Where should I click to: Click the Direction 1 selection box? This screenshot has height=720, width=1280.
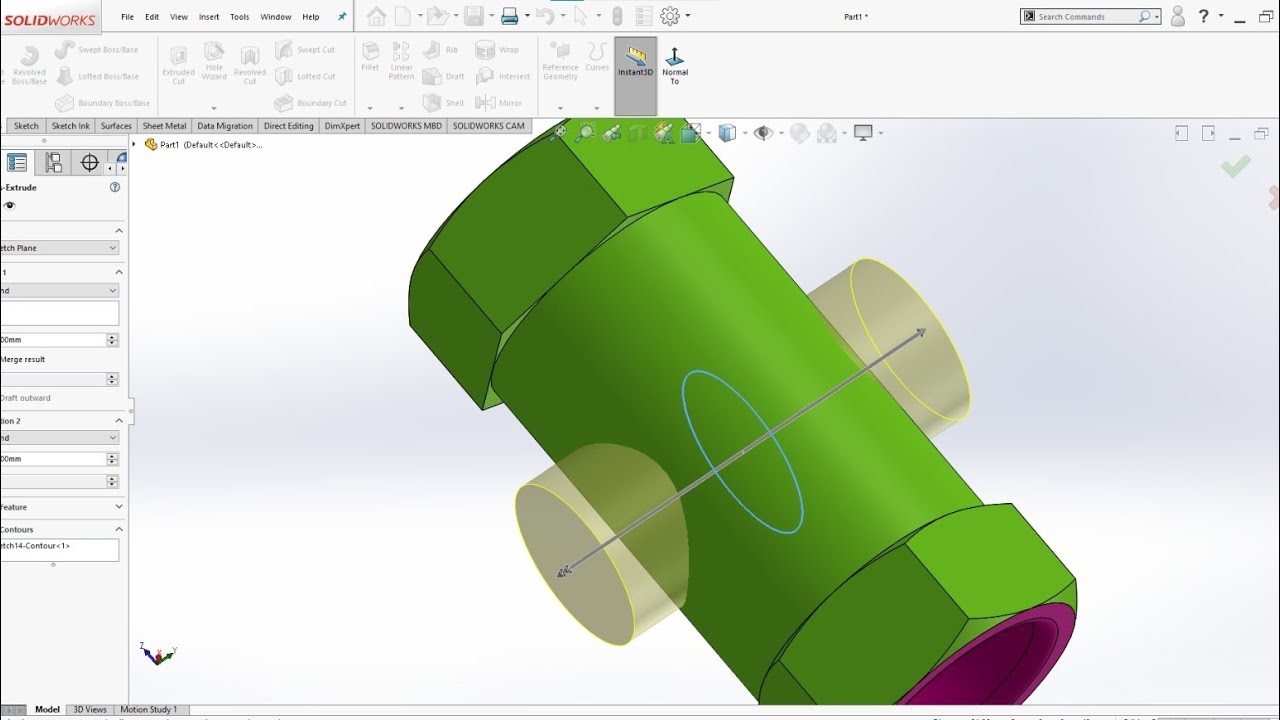[59, 313]
